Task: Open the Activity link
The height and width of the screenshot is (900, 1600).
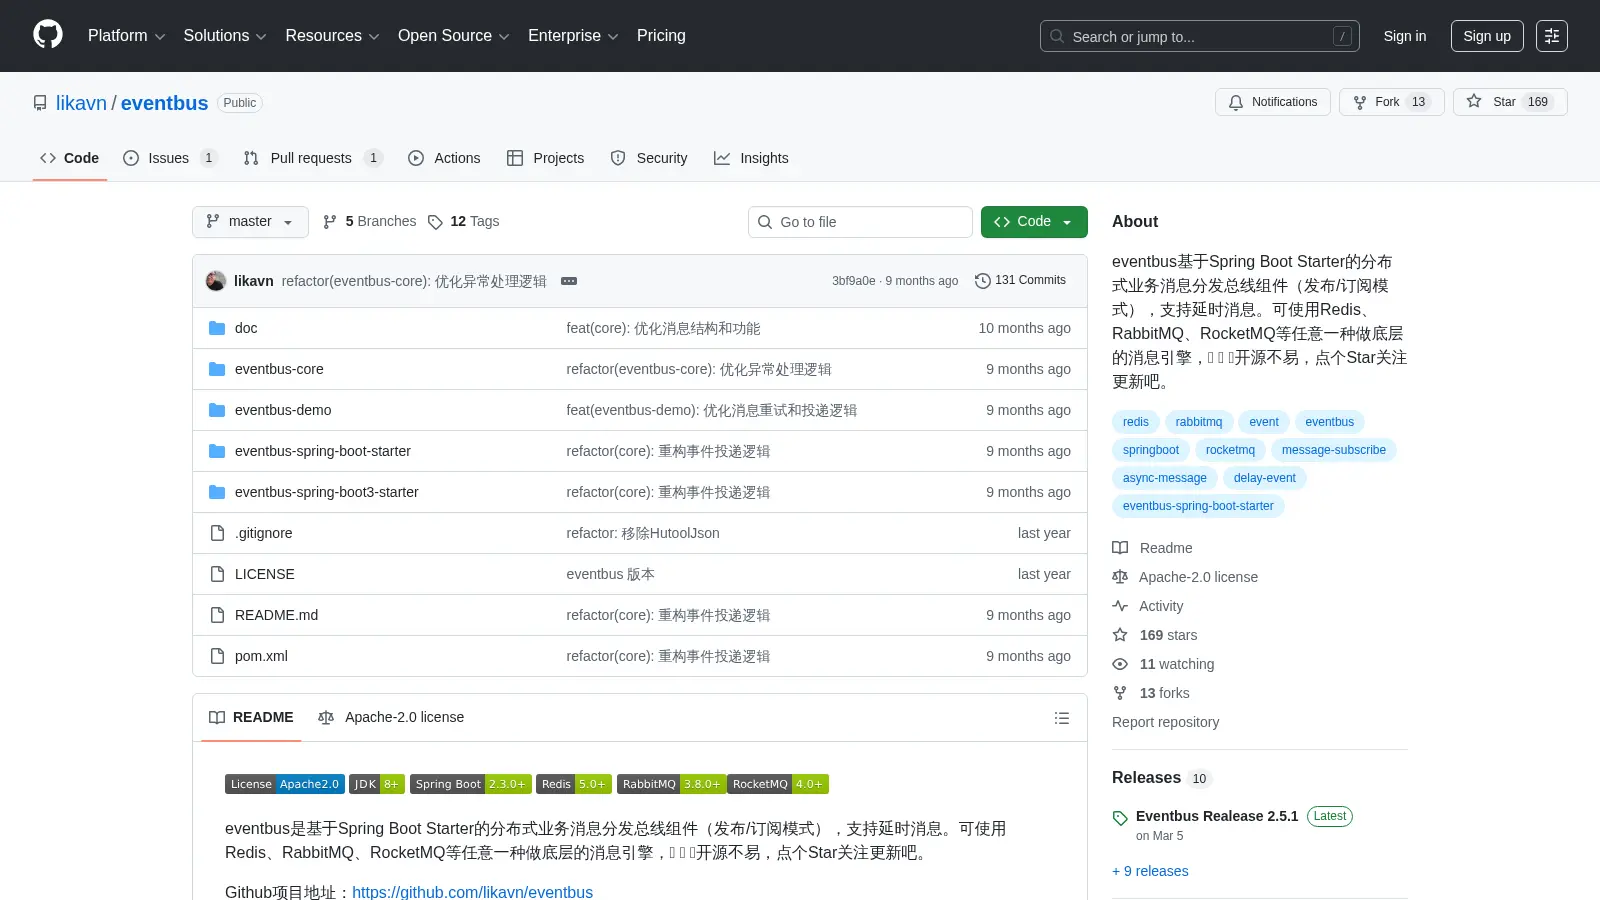Action: [1148, 606]
